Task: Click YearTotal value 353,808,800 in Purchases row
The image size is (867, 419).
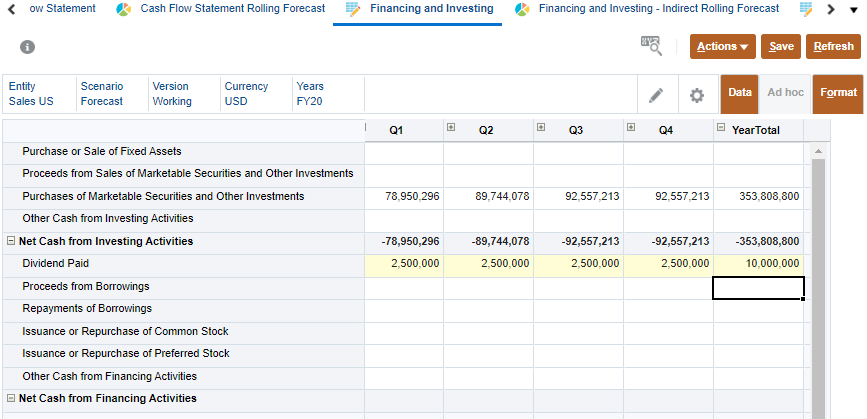Action: tap(769, 196)
